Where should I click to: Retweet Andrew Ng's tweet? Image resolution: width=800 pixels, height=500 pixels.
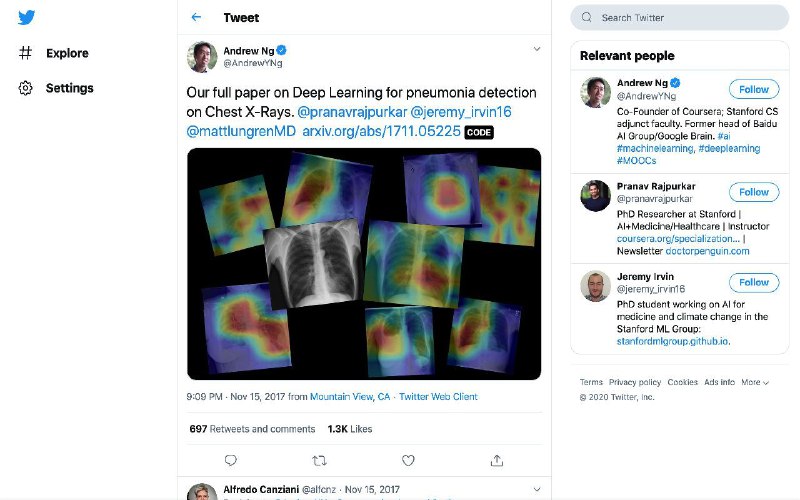[x=319, y=461]
